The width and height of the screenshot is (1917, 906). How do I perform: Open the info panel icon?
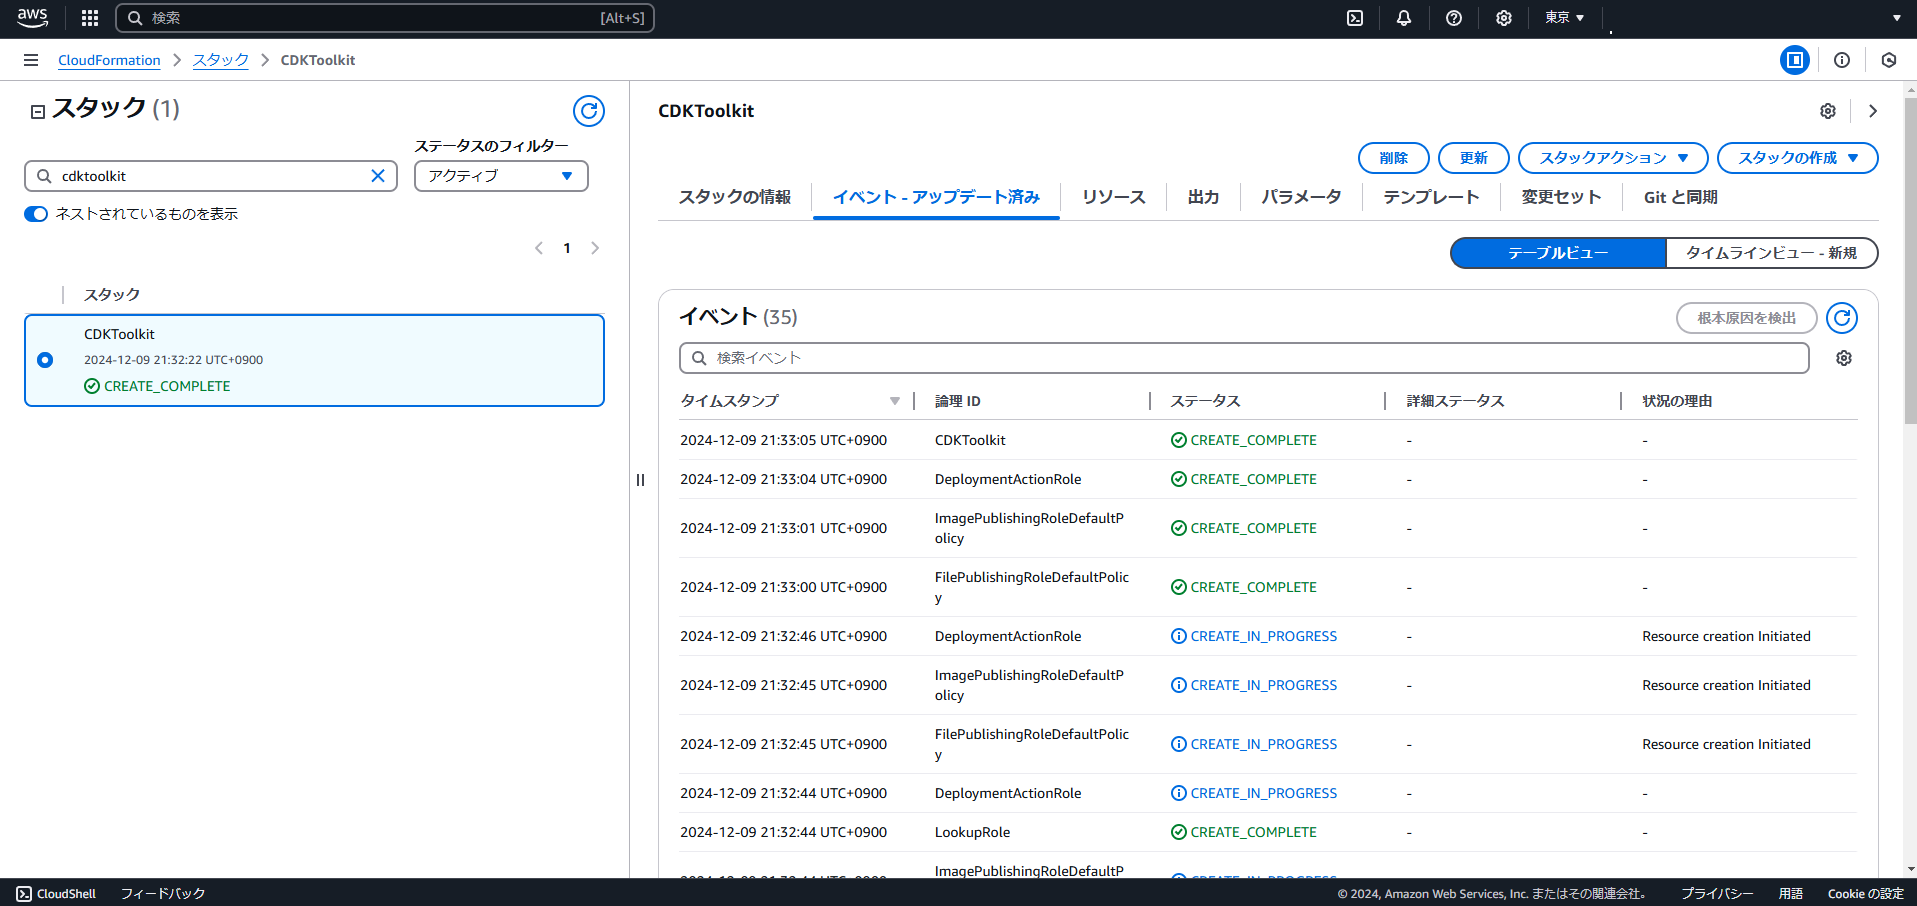point(1842,60)
